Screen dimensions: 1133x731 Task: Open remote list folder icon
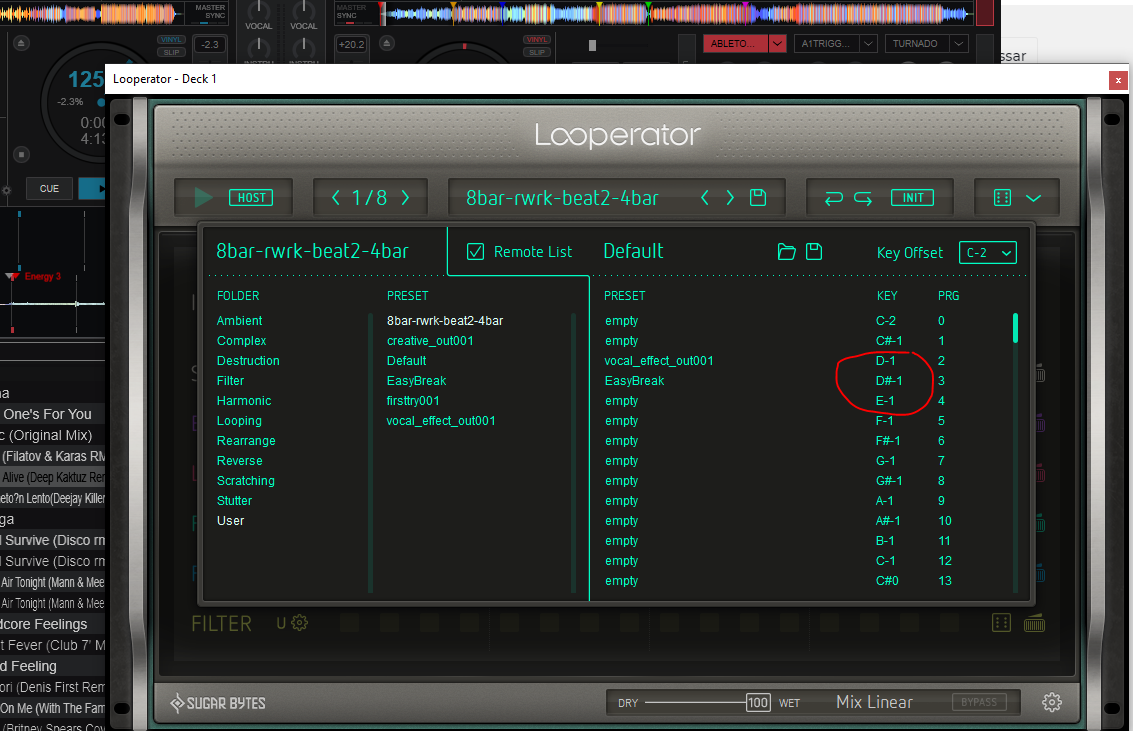(786, 251)
